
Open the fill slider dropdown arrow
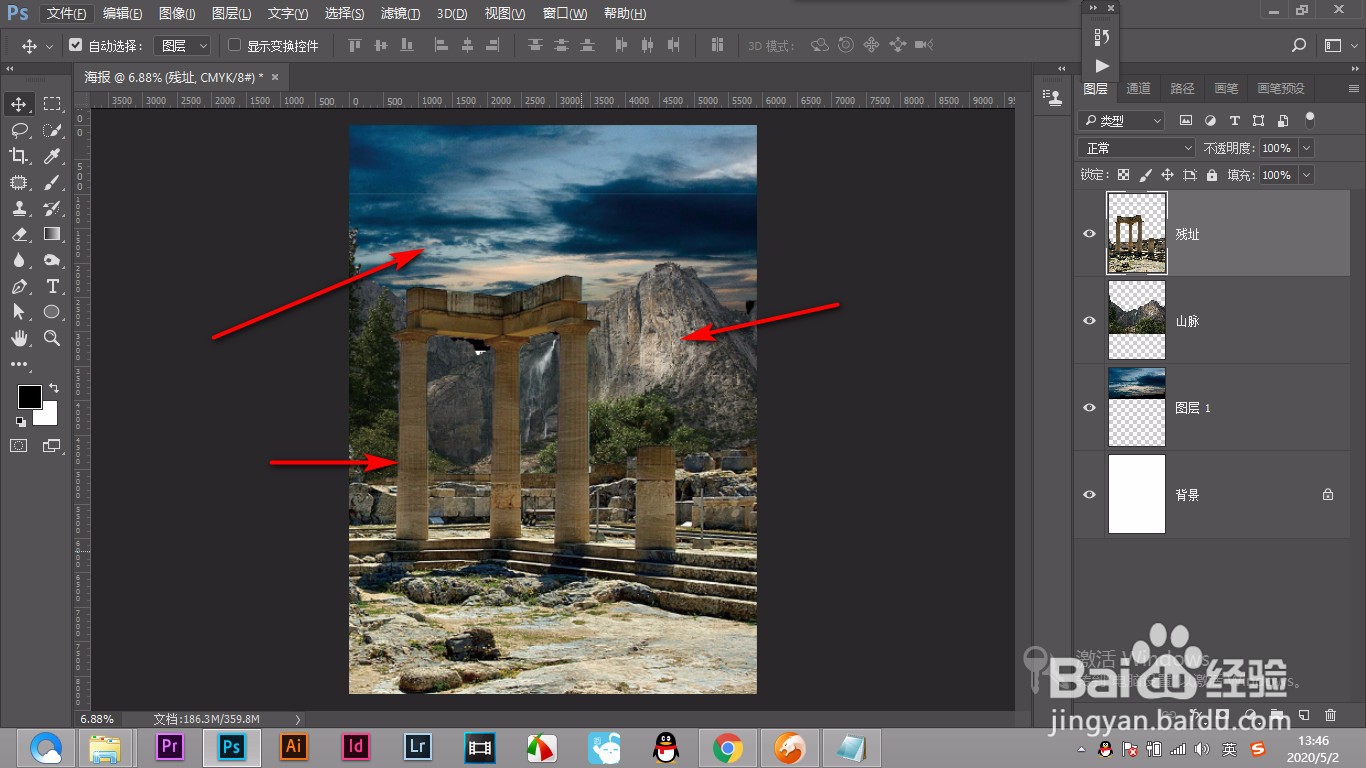[1306, 175]
